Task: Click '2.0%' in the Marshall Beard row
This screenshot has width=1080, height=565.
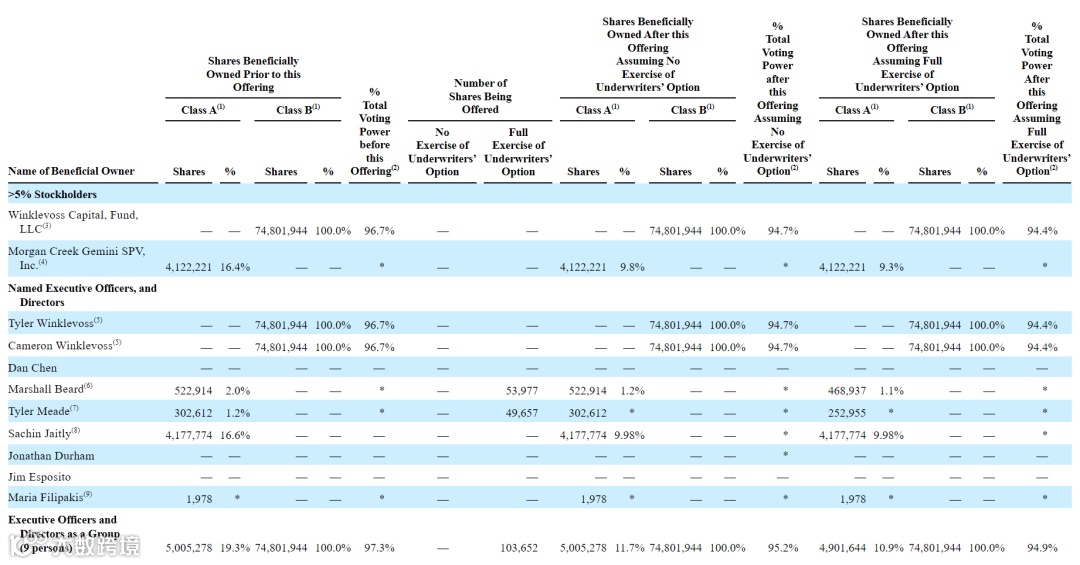Action: tap(238, 391)
